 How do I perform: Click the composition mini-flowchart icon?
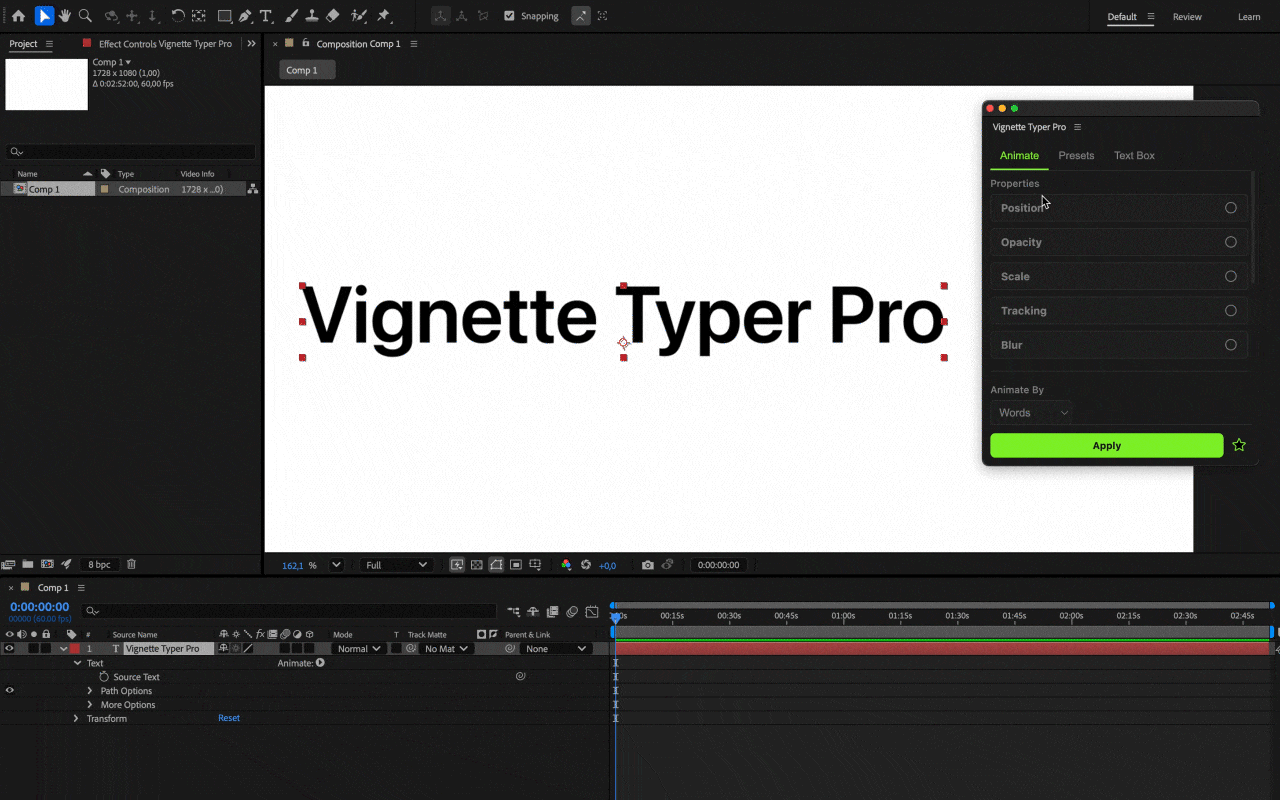513,611
